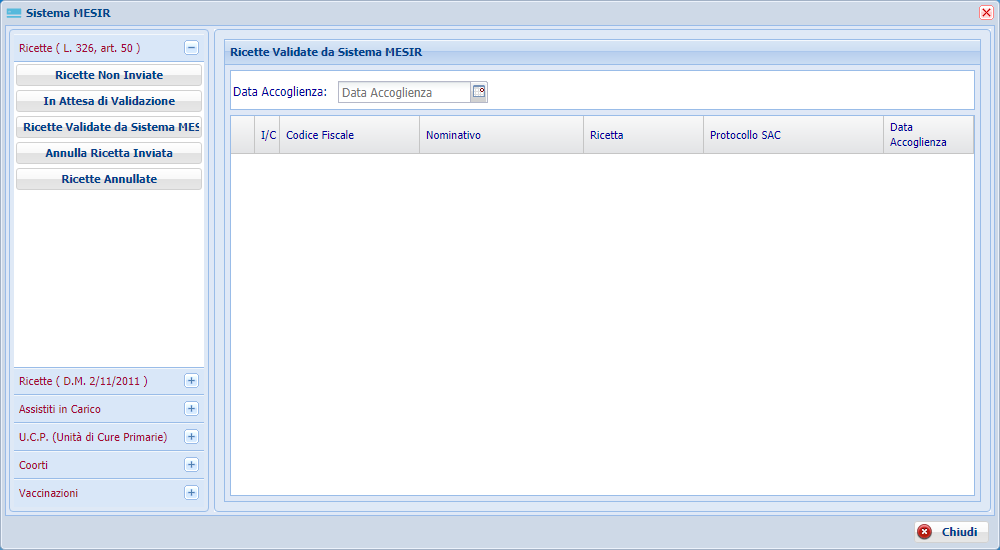Click the Coorti label
The width and height of the screenshot is (1000, 550).
[x=33, y=465]
